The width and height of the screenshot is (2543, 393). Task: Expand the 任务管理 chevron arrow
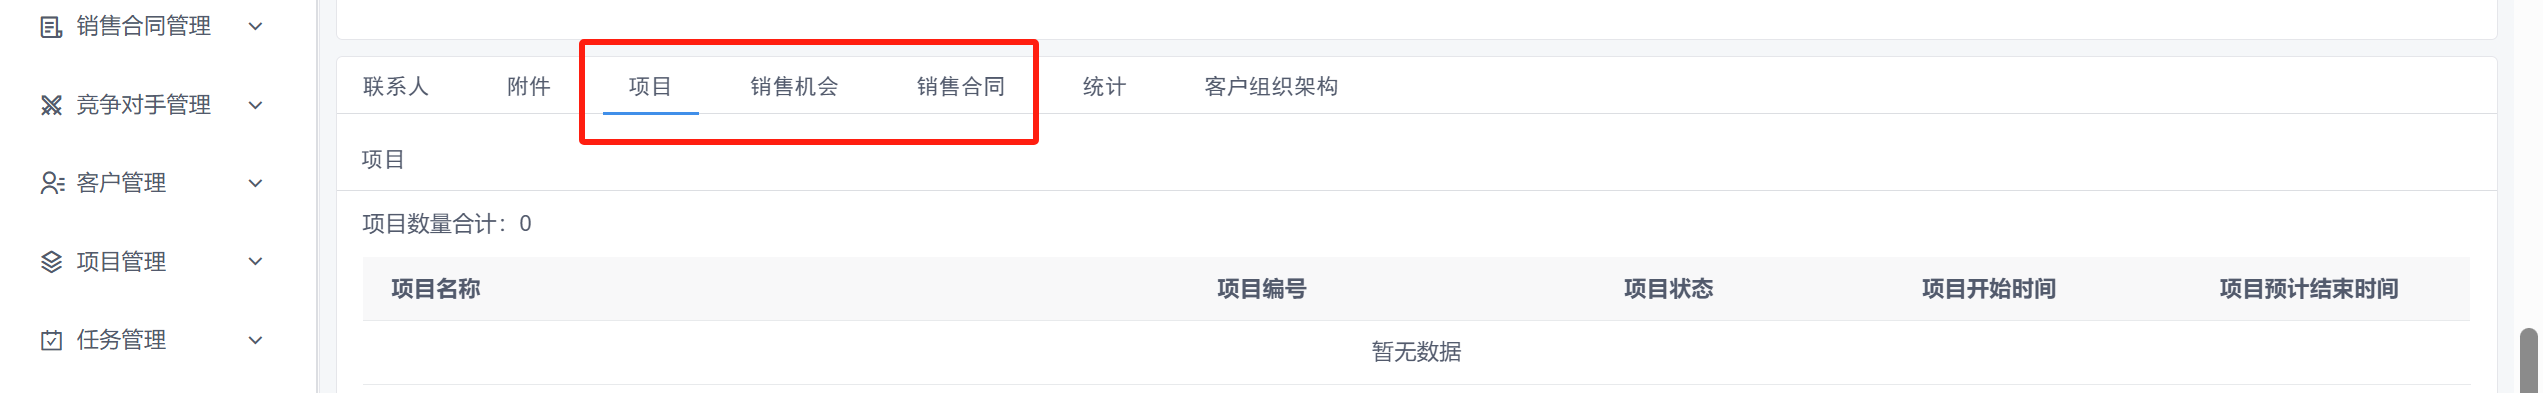click(x=256, y=340)
